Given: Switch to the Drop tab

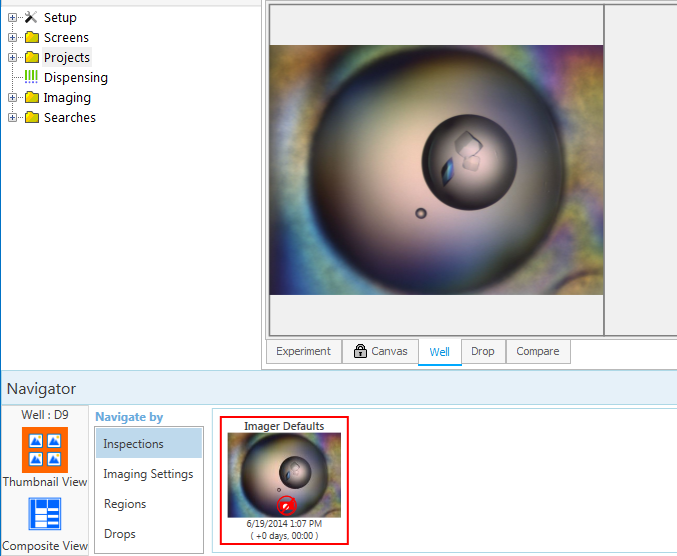Looking at the screenshot, I should (x=483, y=351).
